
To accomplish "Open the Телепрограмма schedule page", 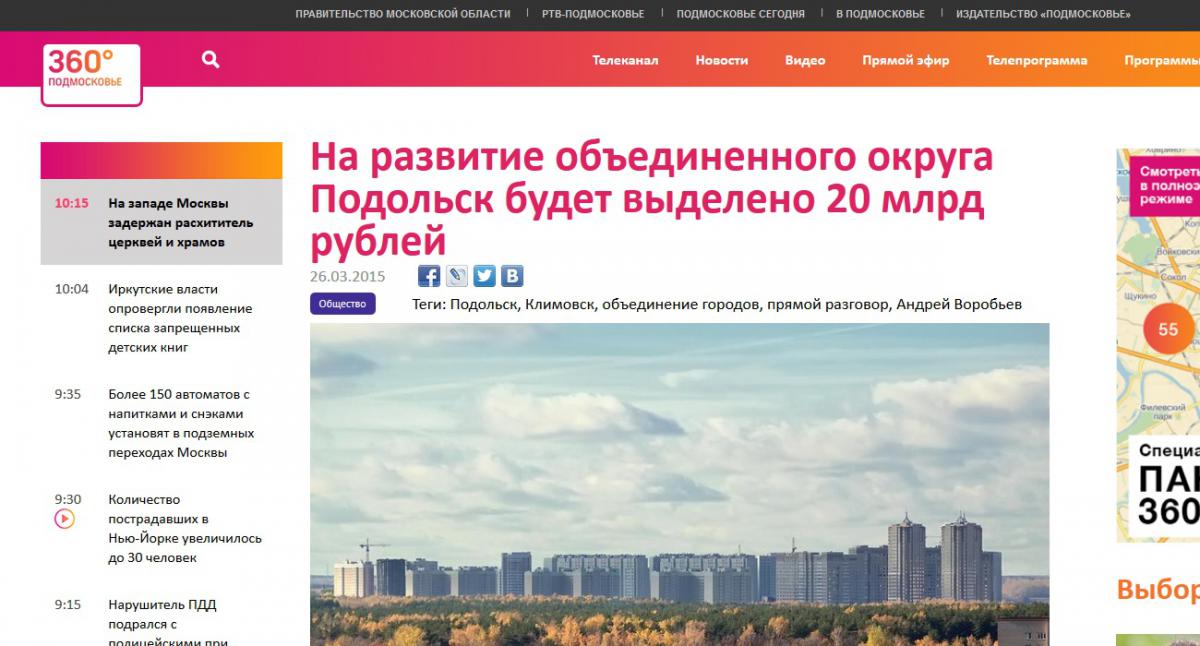I will click(1036, 60).
